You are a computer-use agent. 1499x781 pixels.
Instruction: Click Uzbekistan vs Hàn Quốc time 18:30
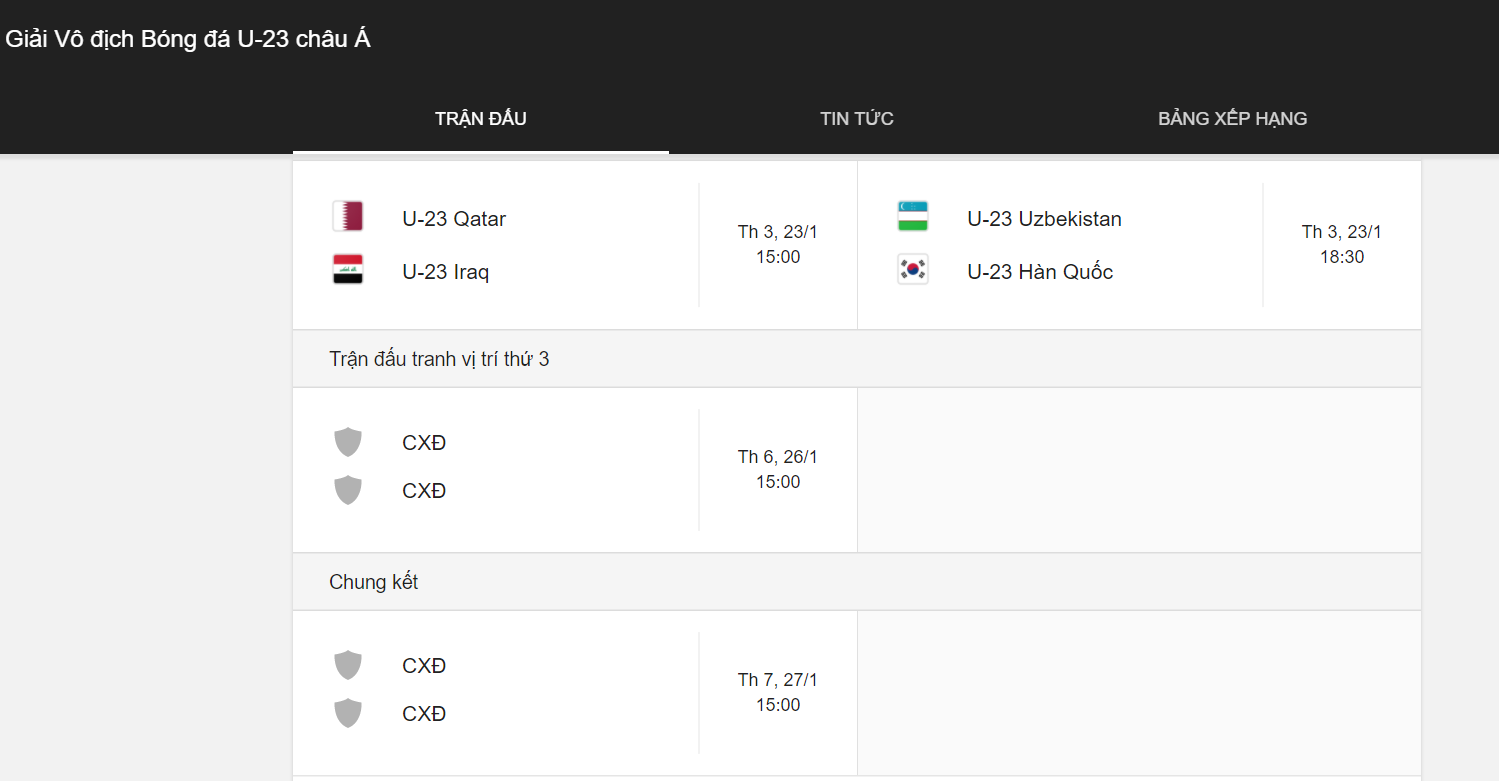pyautogui.click(x=1342, y=257)
